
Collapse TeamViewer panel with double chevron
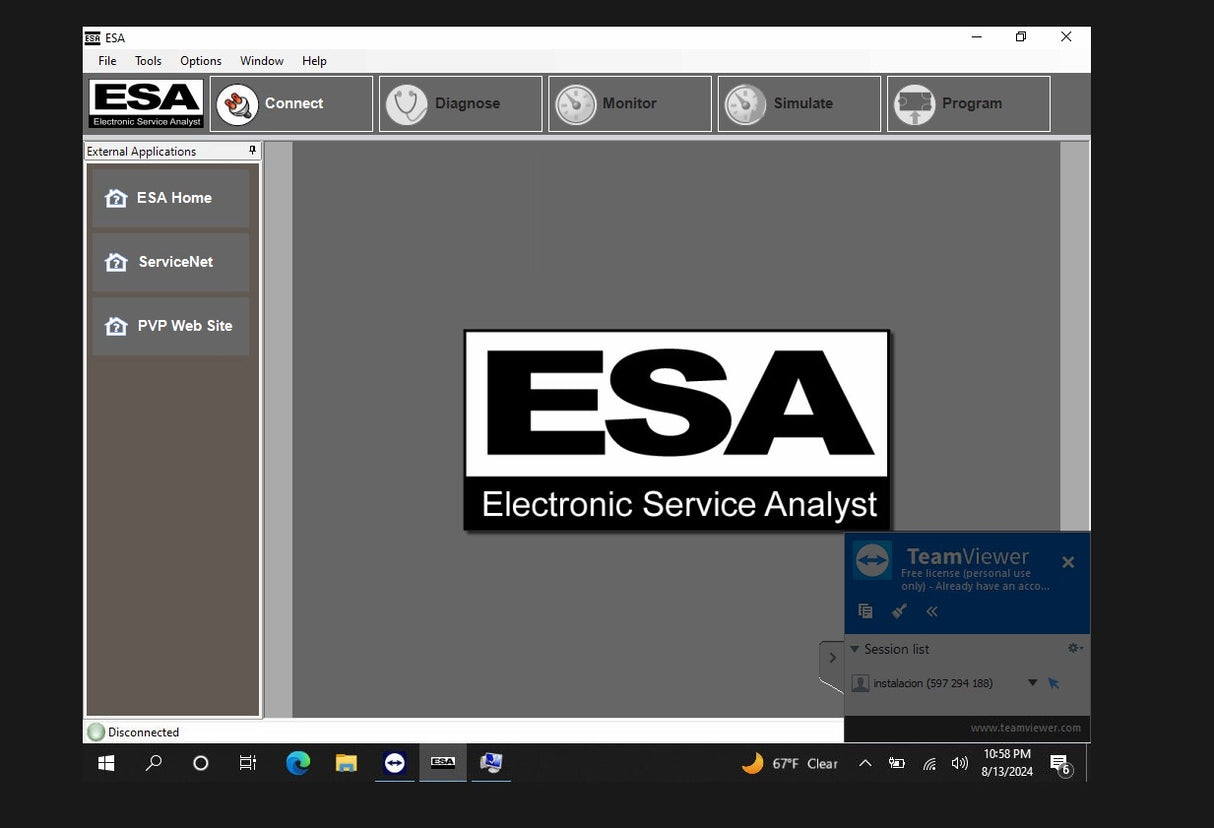point(932,611)
